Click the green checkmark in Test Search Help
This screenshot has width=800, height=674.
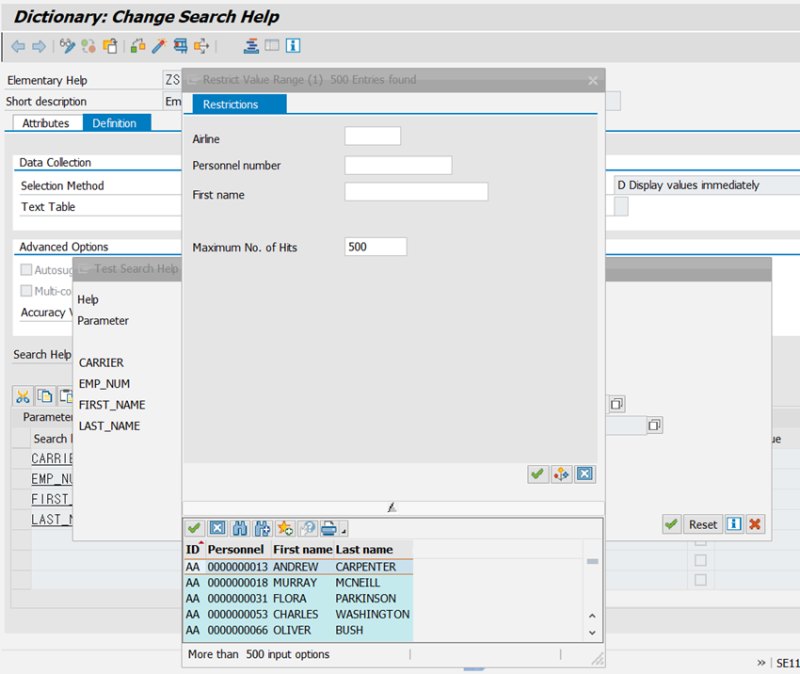[x=671, y=524]
